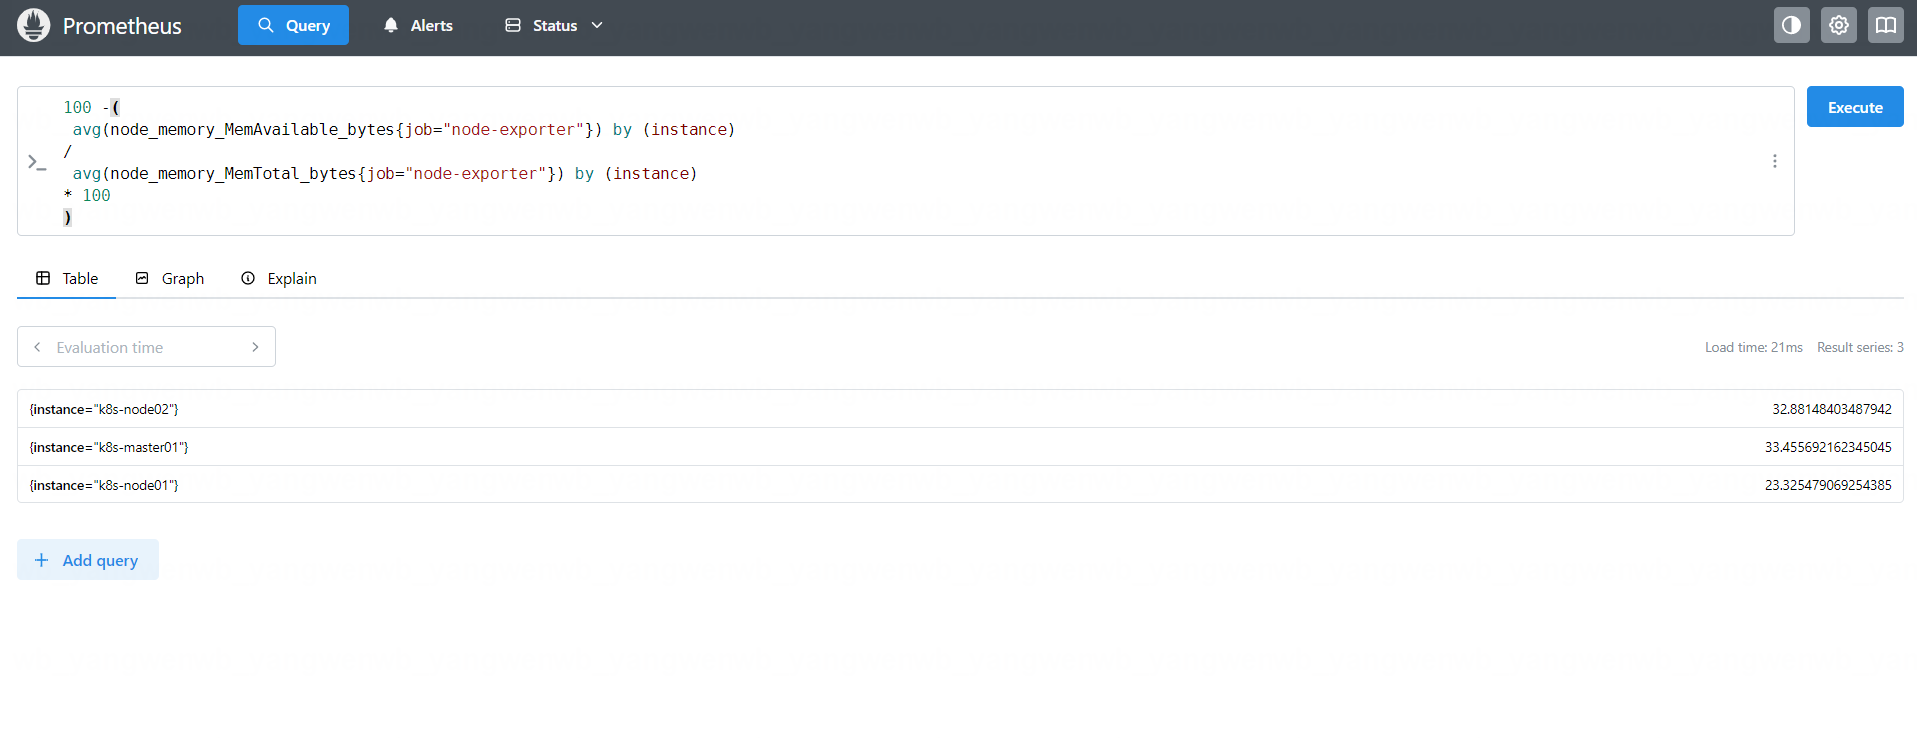Open the documentation book icon
Viewport: 1917px width, 738px height.
[1885, 25]
